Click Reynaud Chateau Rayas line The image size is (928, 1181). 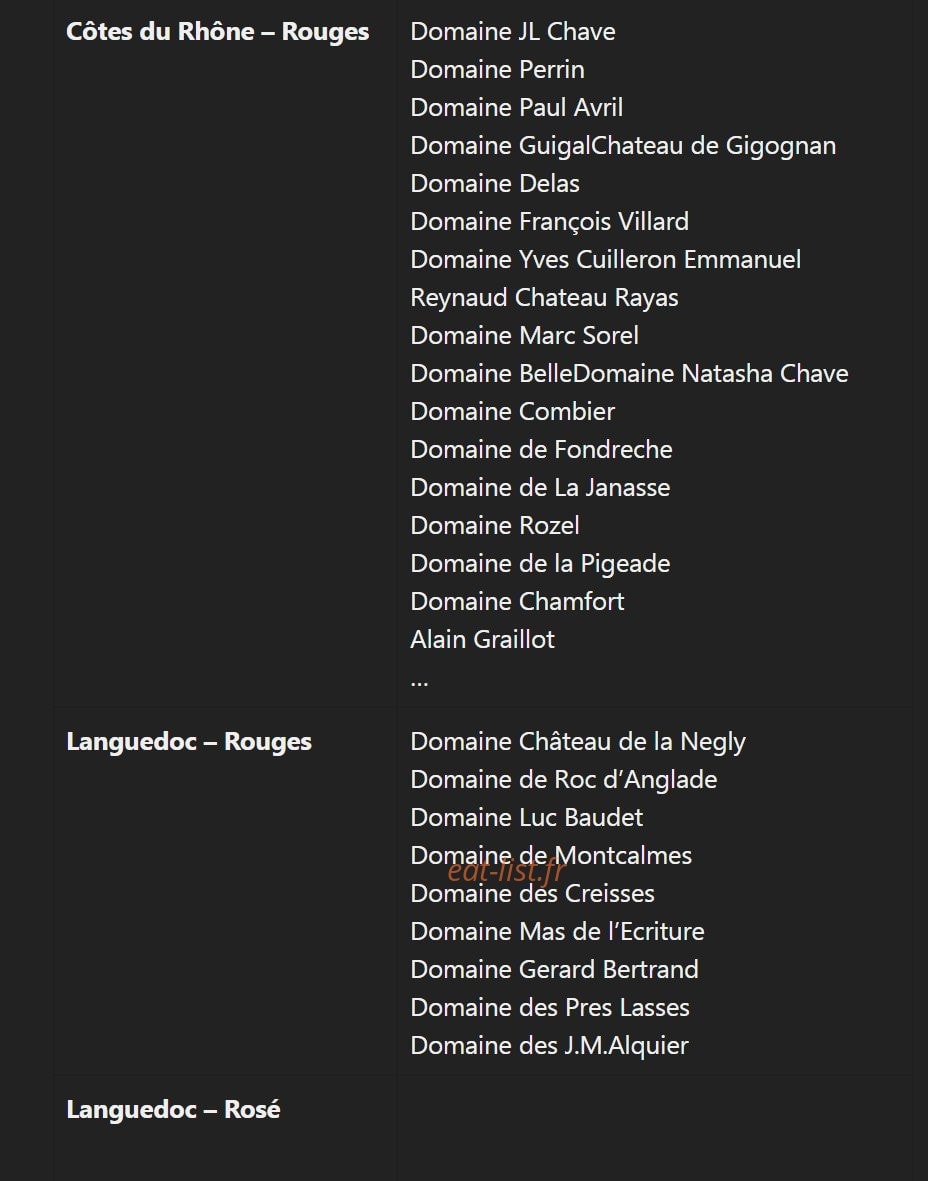[545, 298]
